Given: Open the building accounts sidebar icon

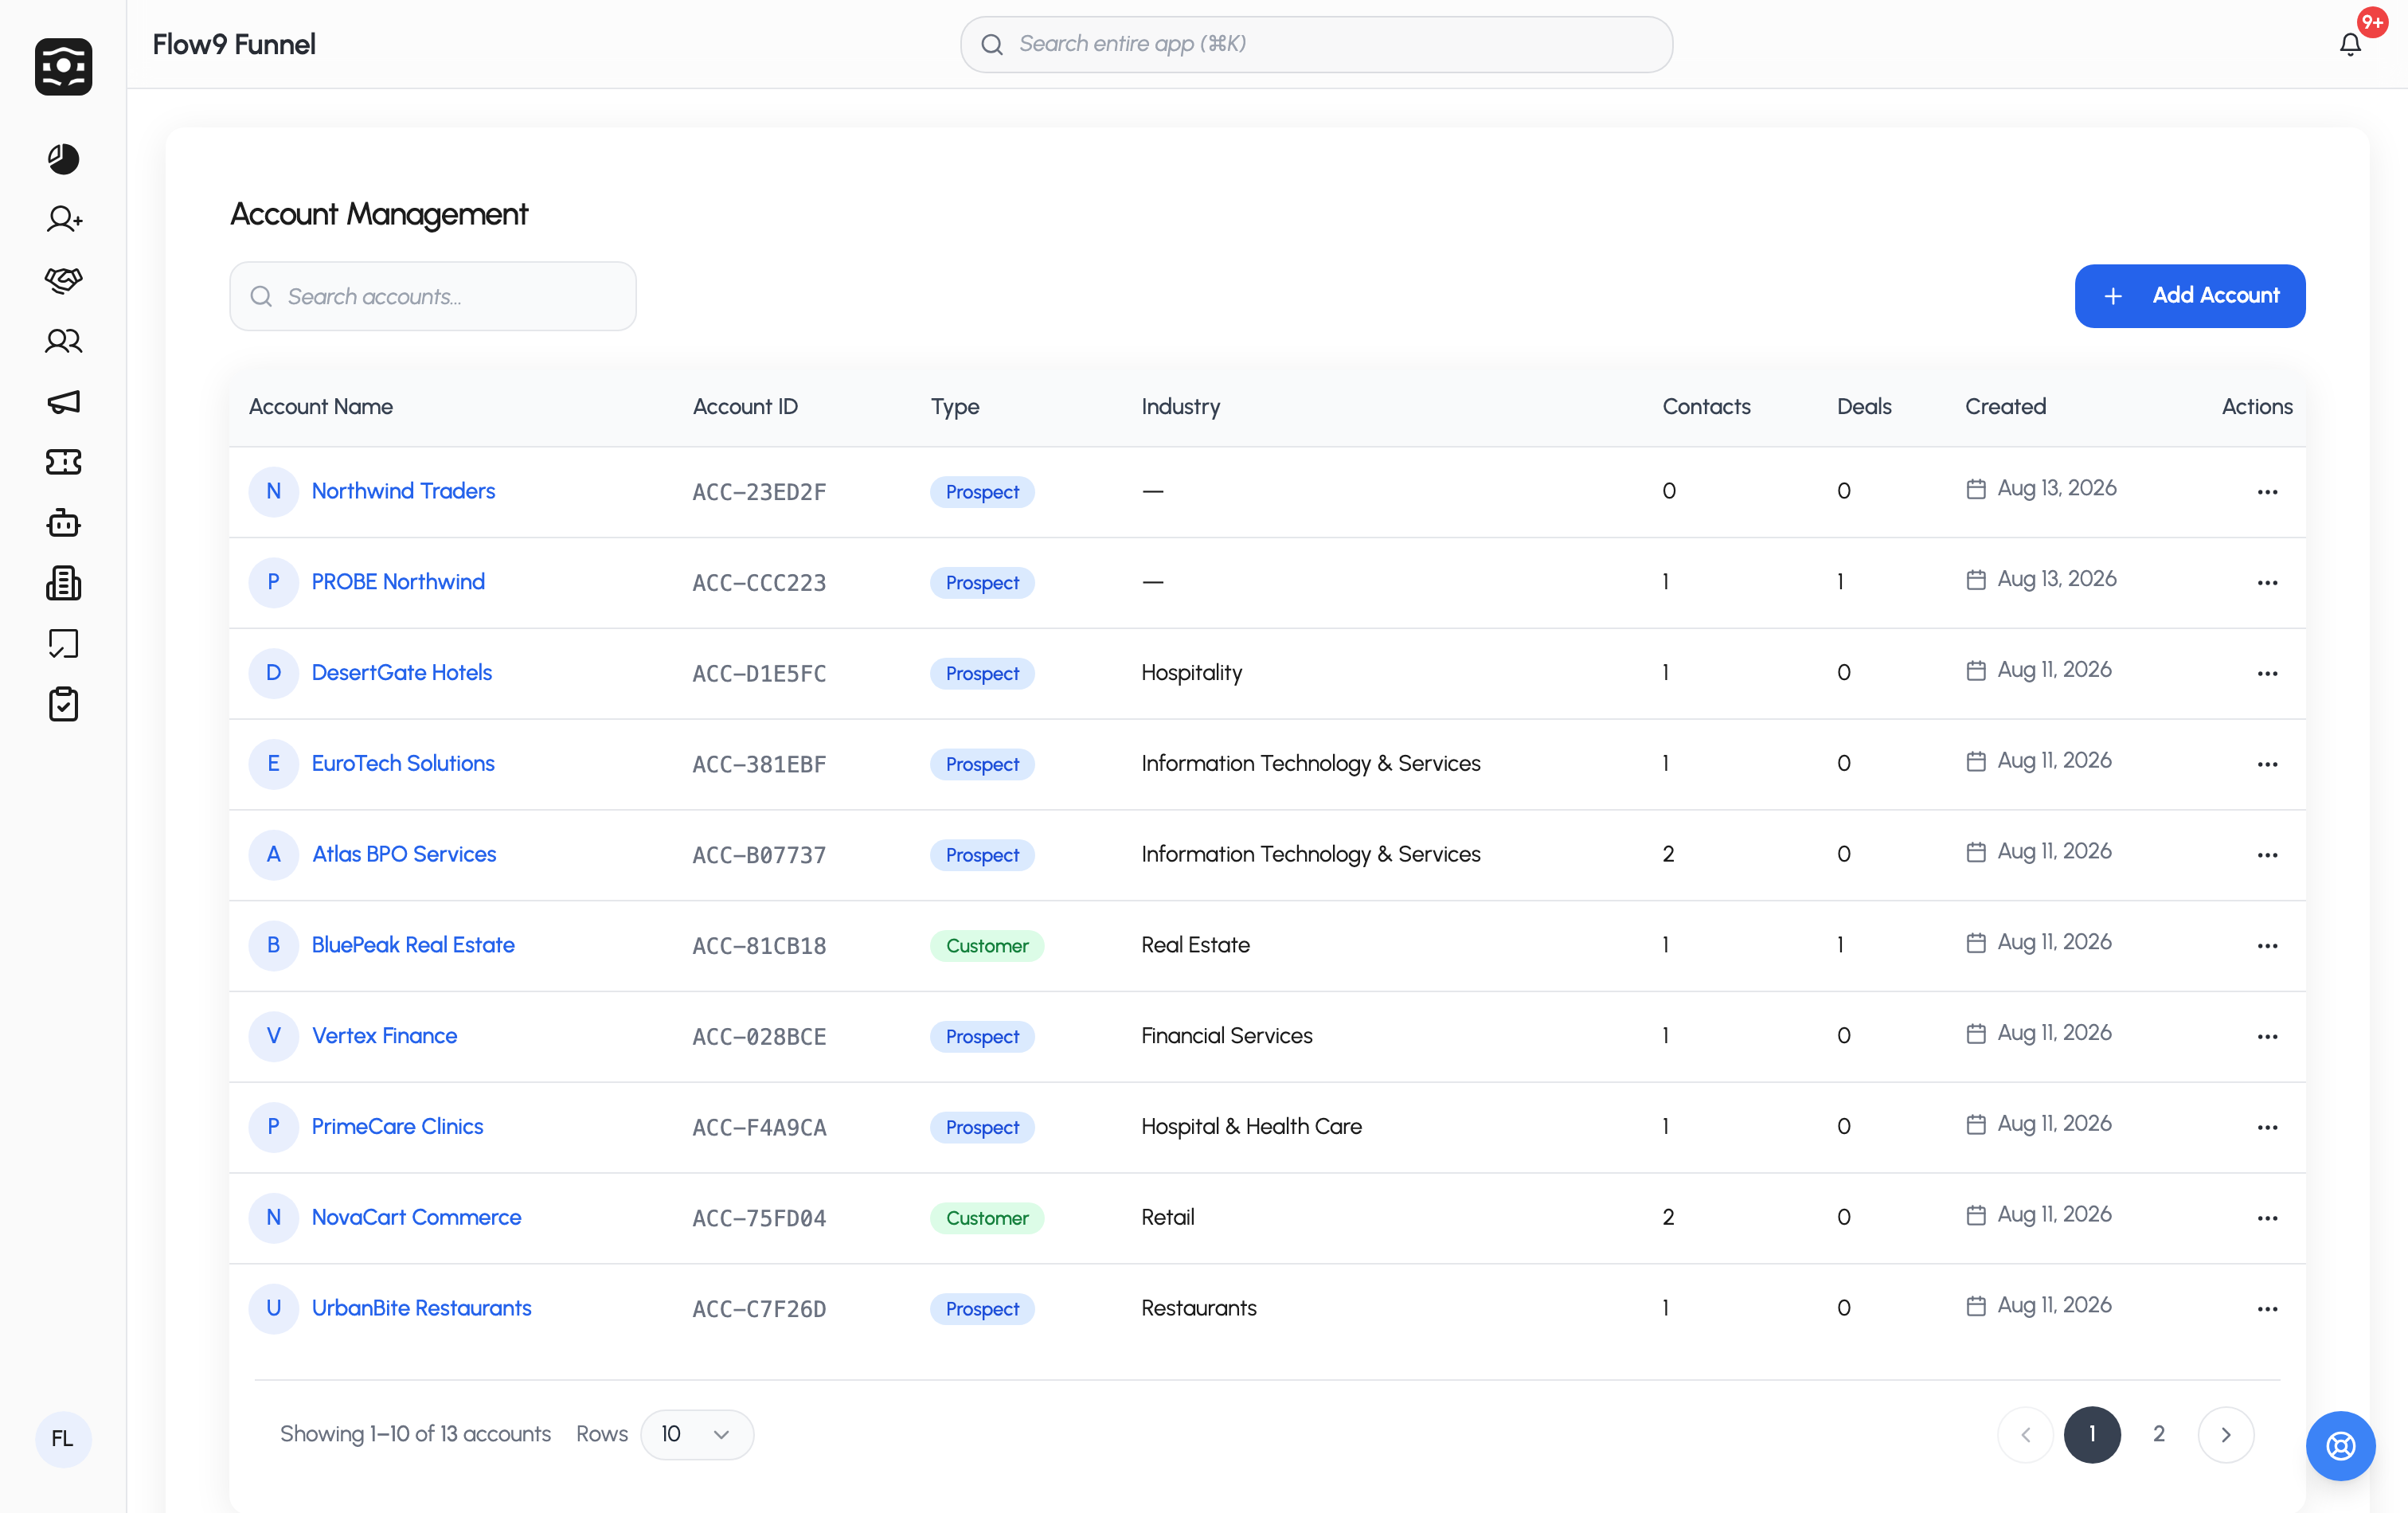Looking at the screenshot, I should tap(63, 583).
